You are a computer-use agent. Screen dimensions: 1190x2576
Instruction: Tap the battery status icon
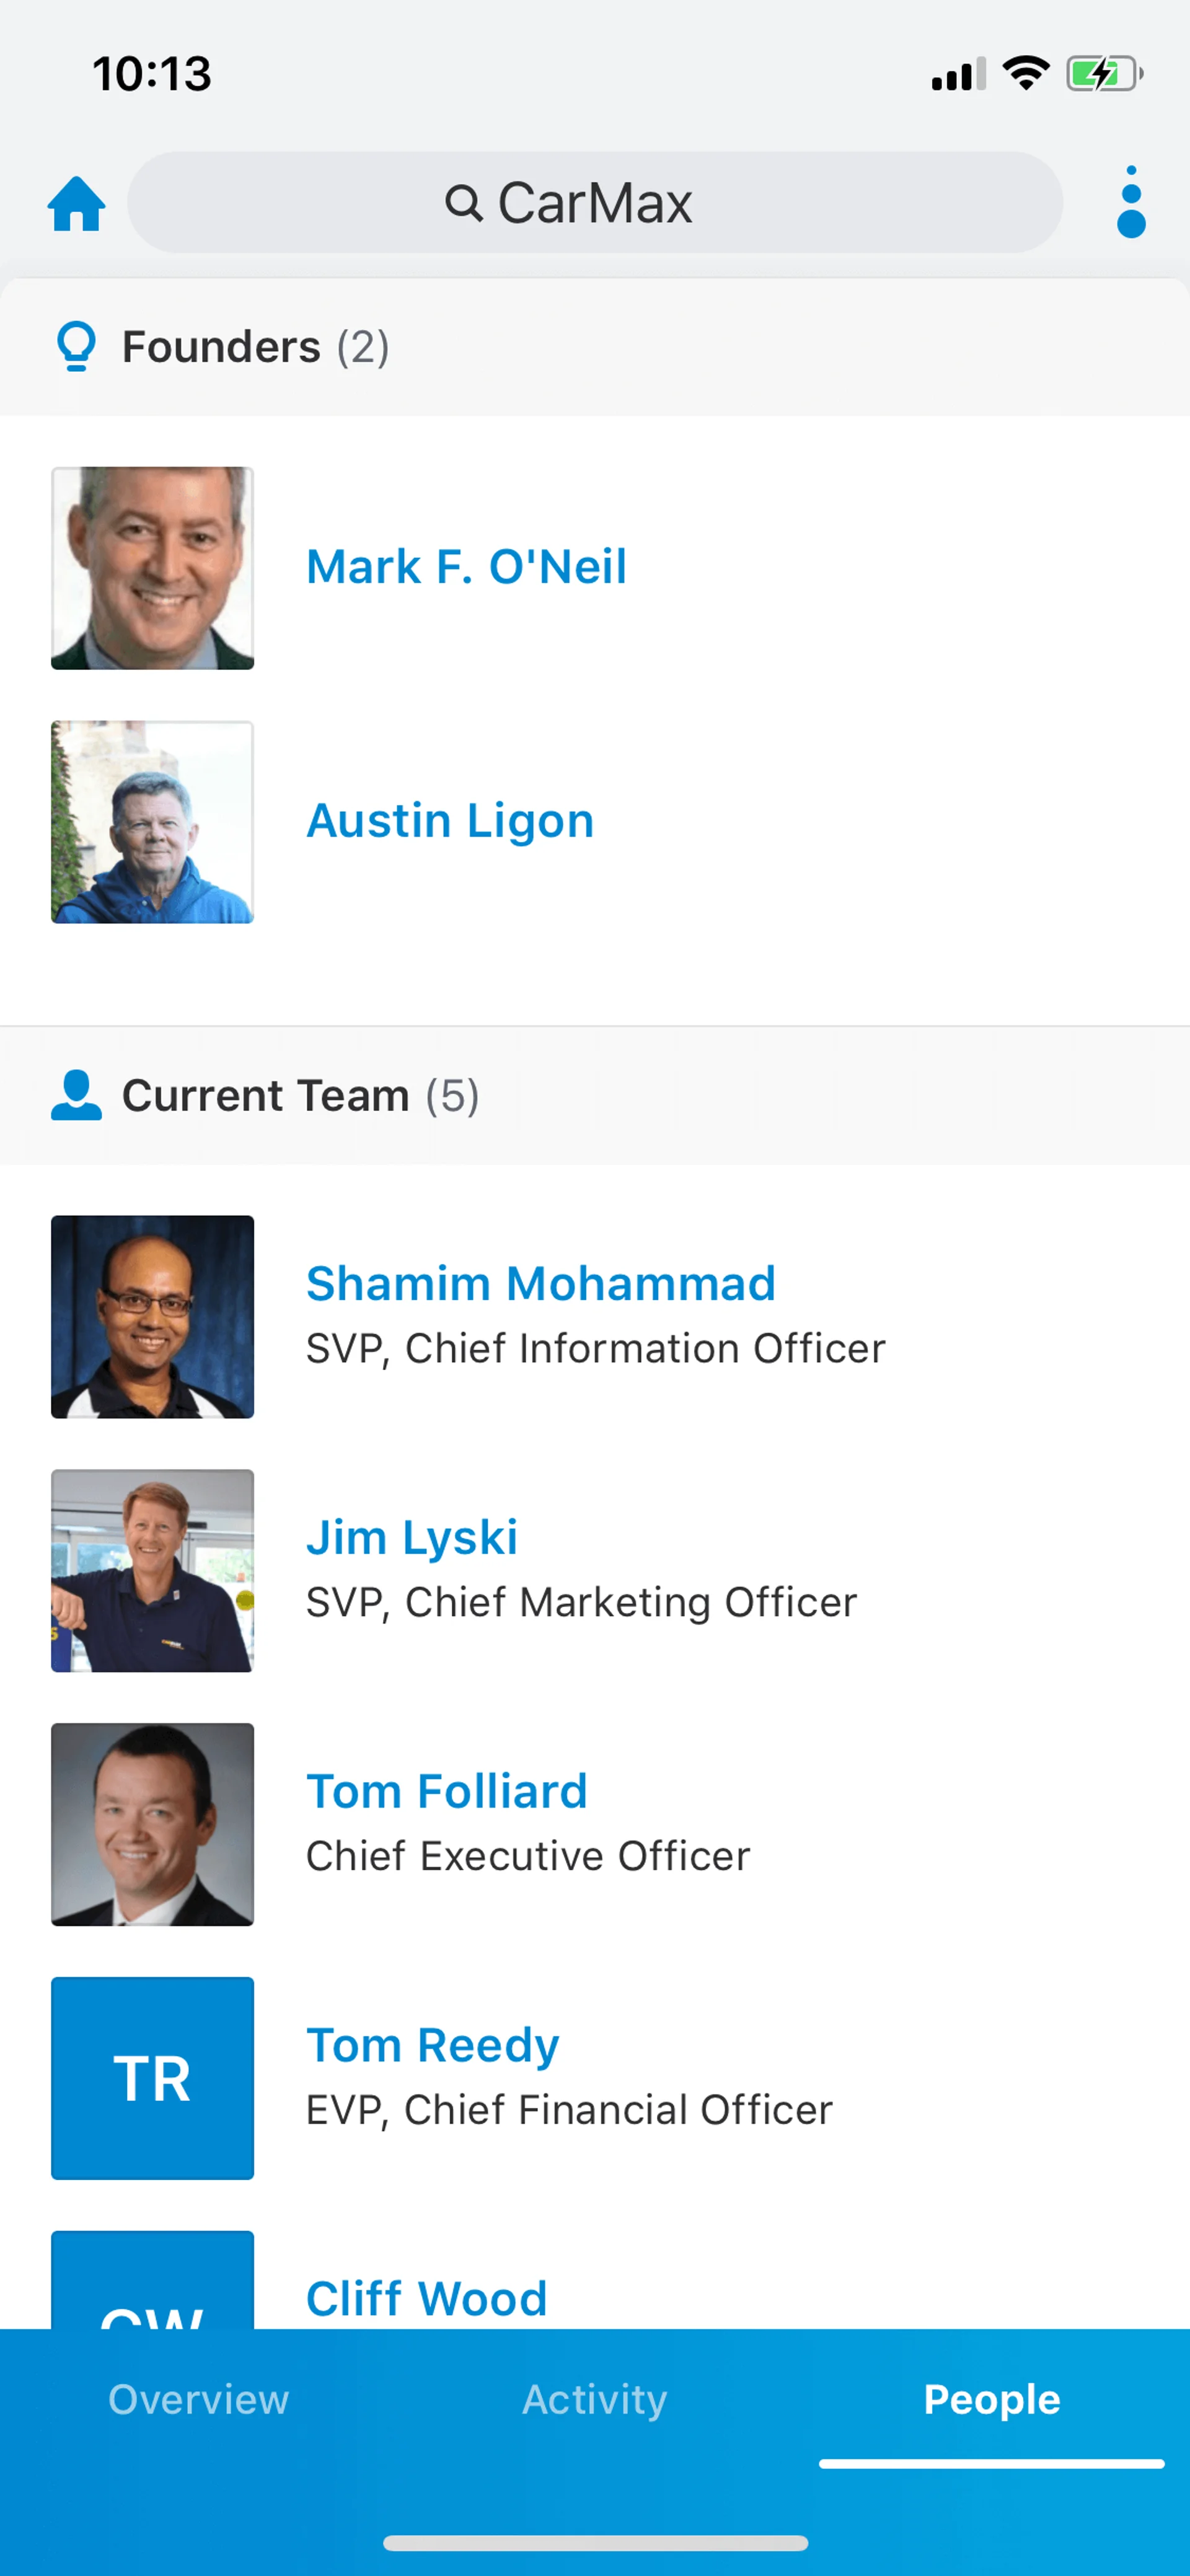1103,73
